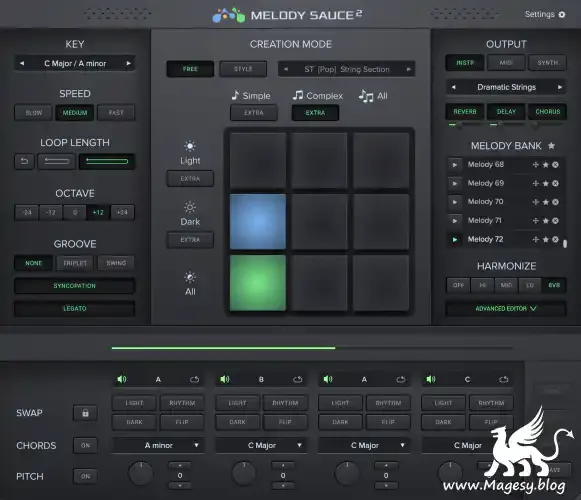Mute first section A speaker icon
Viewport: 581px width, 500px height.
(x=122, y=379)
